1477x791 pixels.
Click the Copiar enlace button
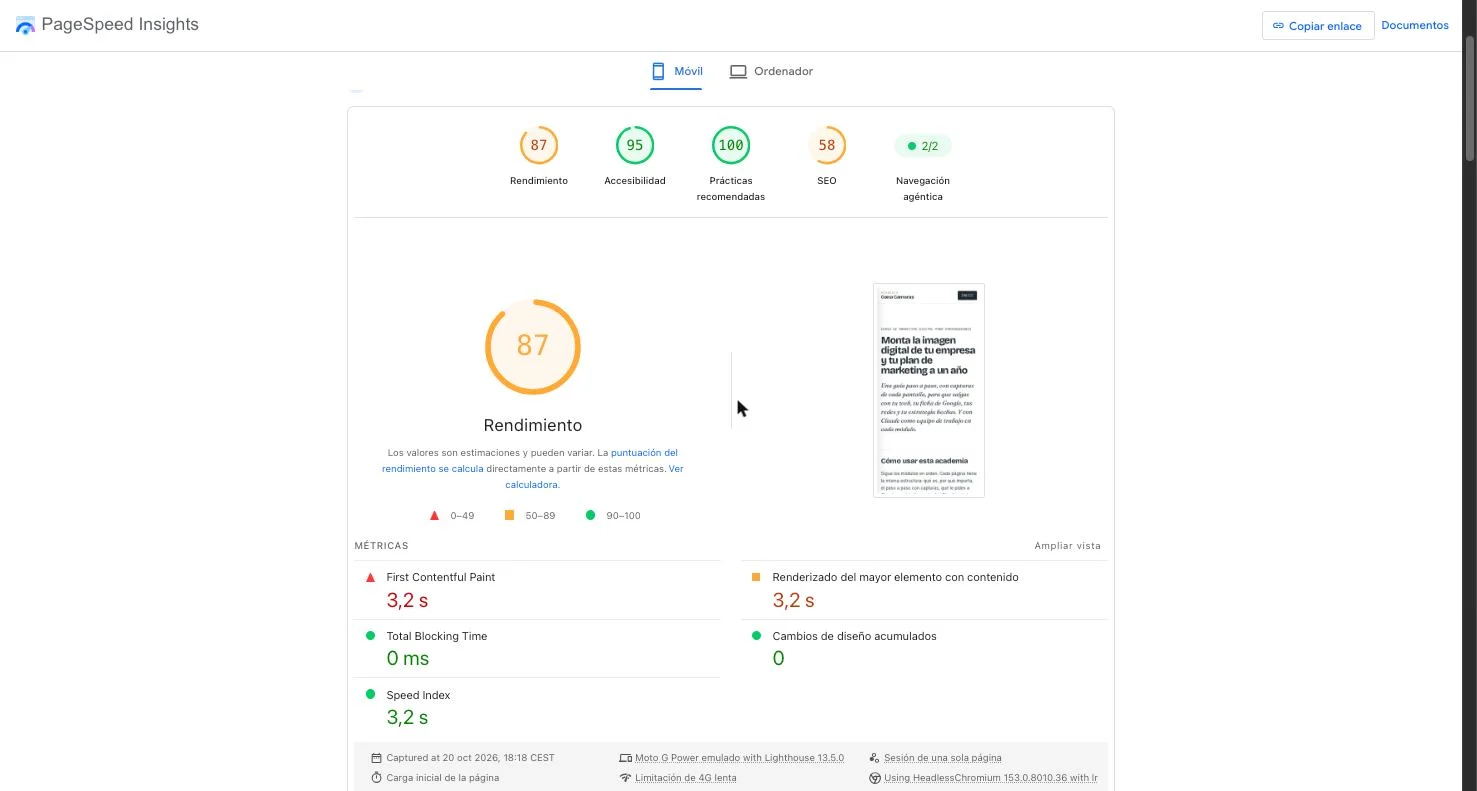[1318, 26]
